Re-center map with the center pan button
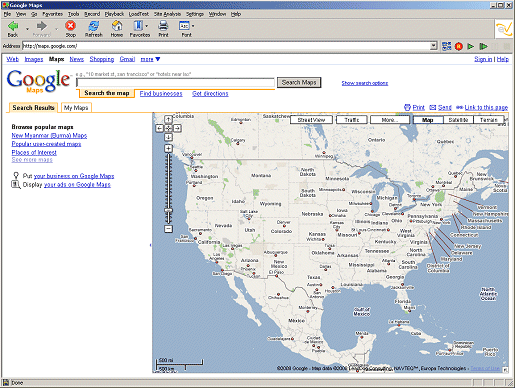The height and width of the screenshot is (388, 515). point(168,128)
